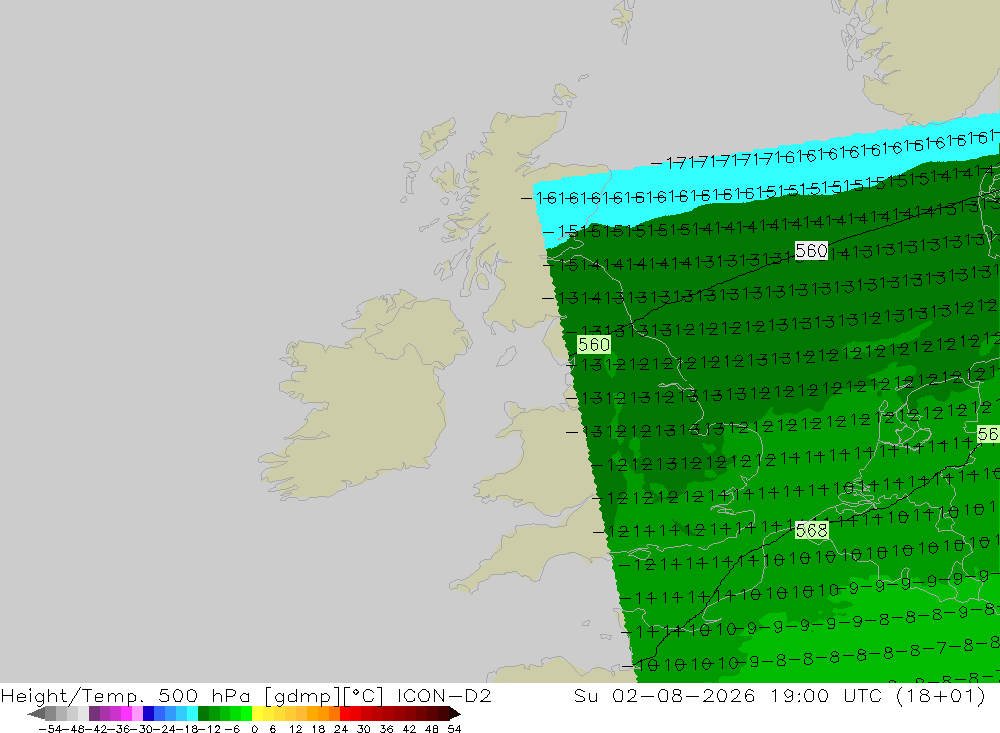1000x733 pixels.
Task: Click the '(18+01)' forecast run label
Action: coord(941,695)
